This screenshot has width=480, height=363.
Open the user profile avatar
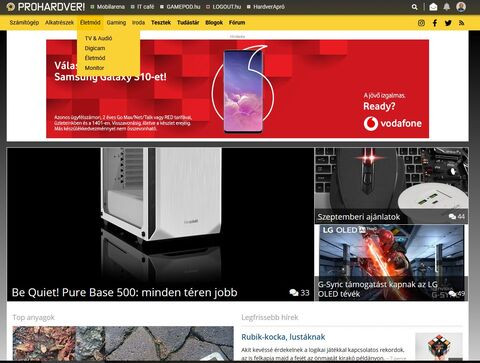(461, 7)
